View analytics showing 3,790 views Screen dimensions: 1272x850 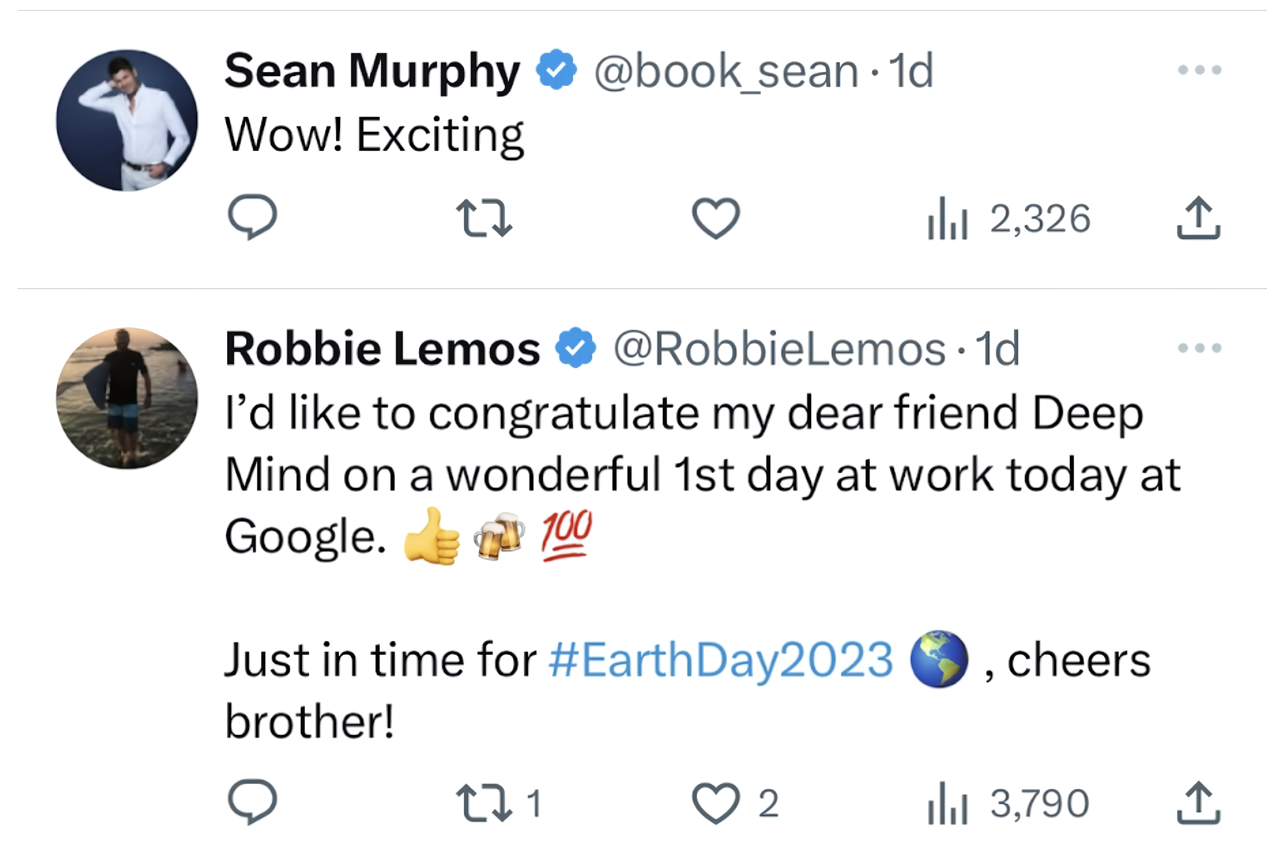coord(1008,803)
